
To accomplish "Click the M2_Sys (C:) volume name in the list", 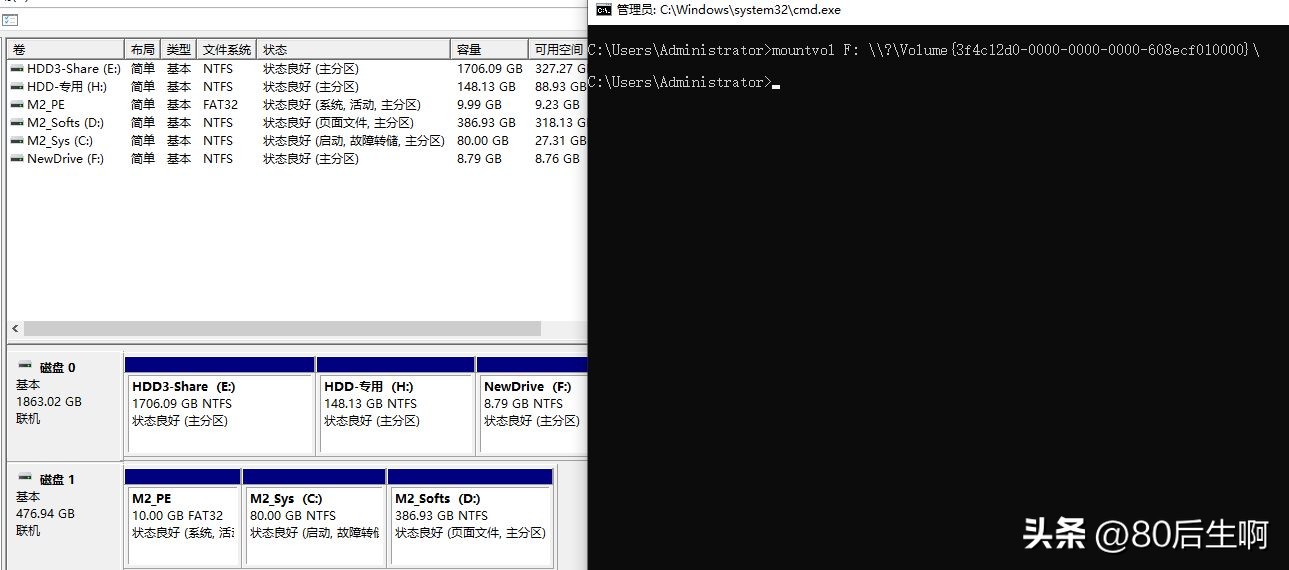I will pos(60,141).
